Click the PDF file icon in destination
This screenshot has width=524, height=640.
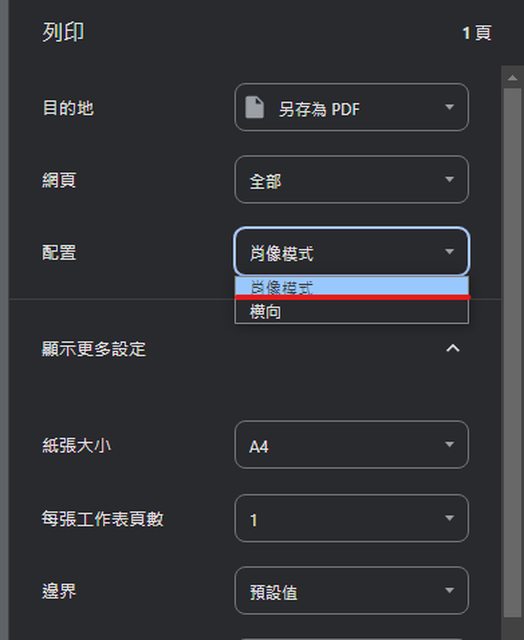pyautogui.click(x=254, y=107)
